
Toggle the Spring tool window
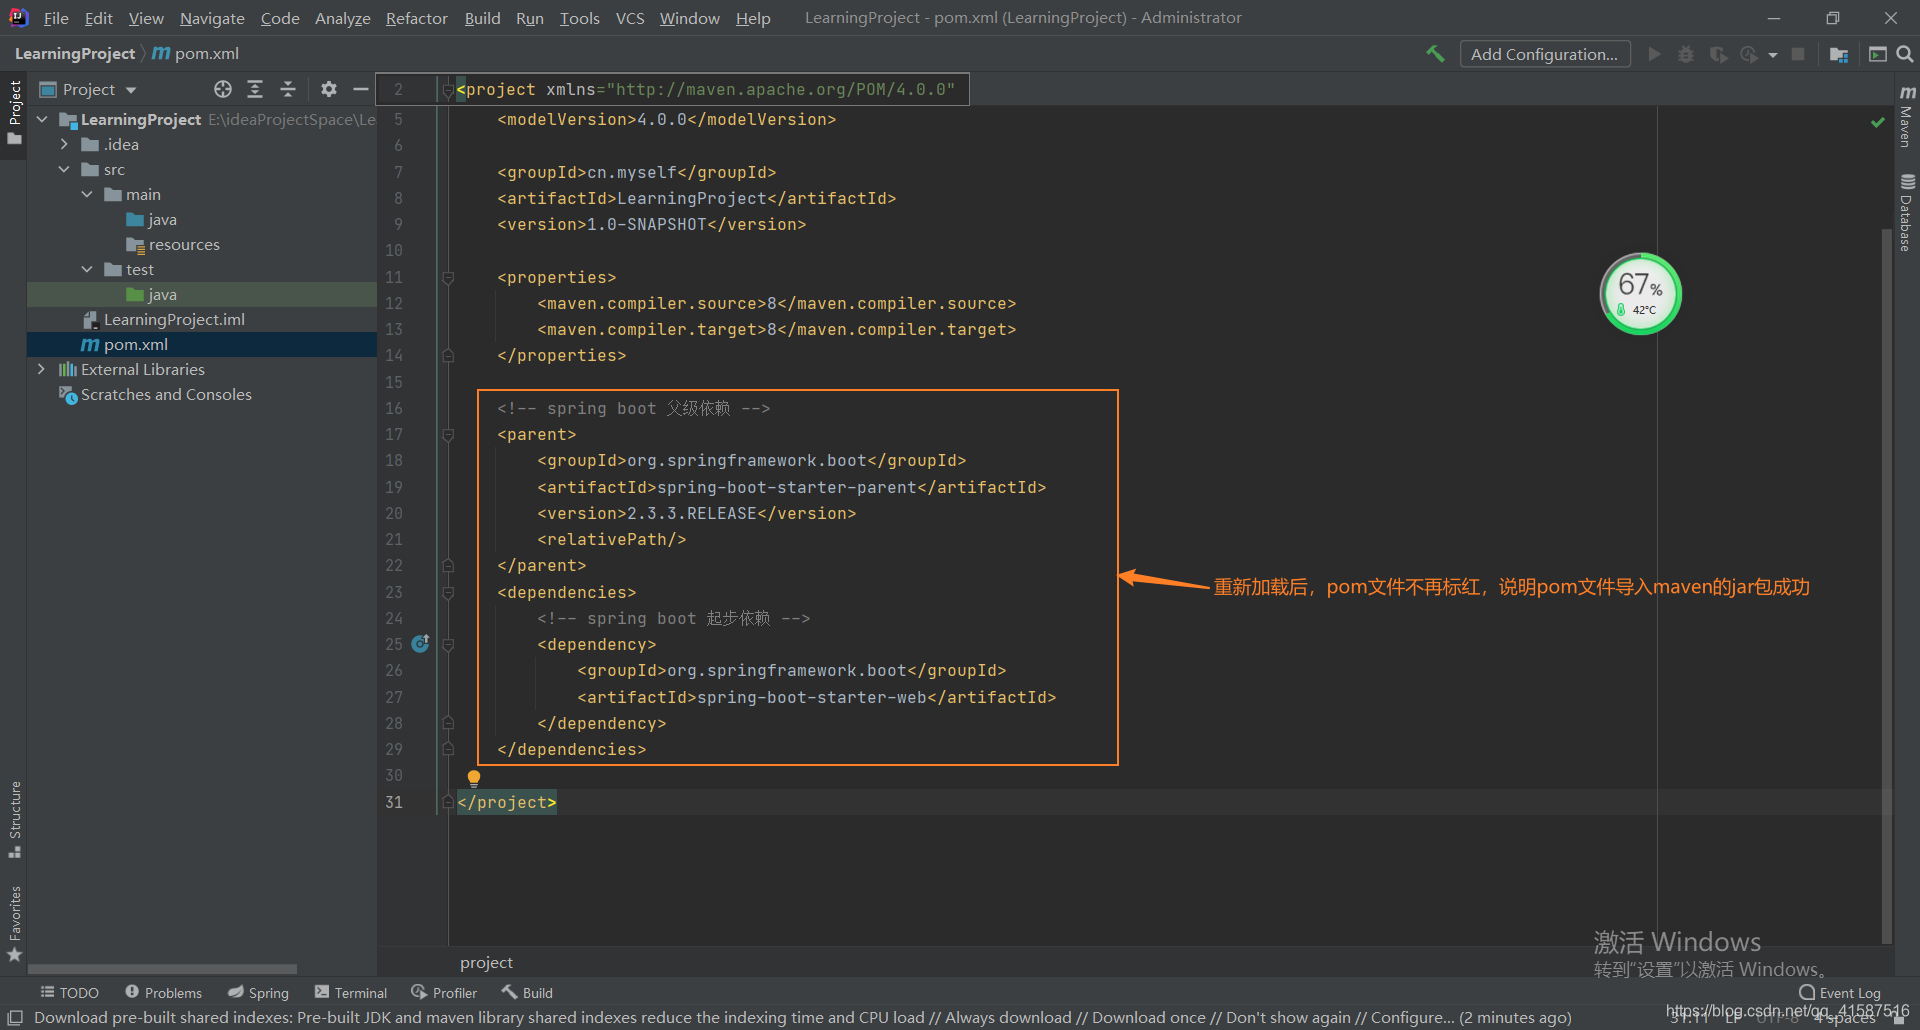[x=258, y=991]
